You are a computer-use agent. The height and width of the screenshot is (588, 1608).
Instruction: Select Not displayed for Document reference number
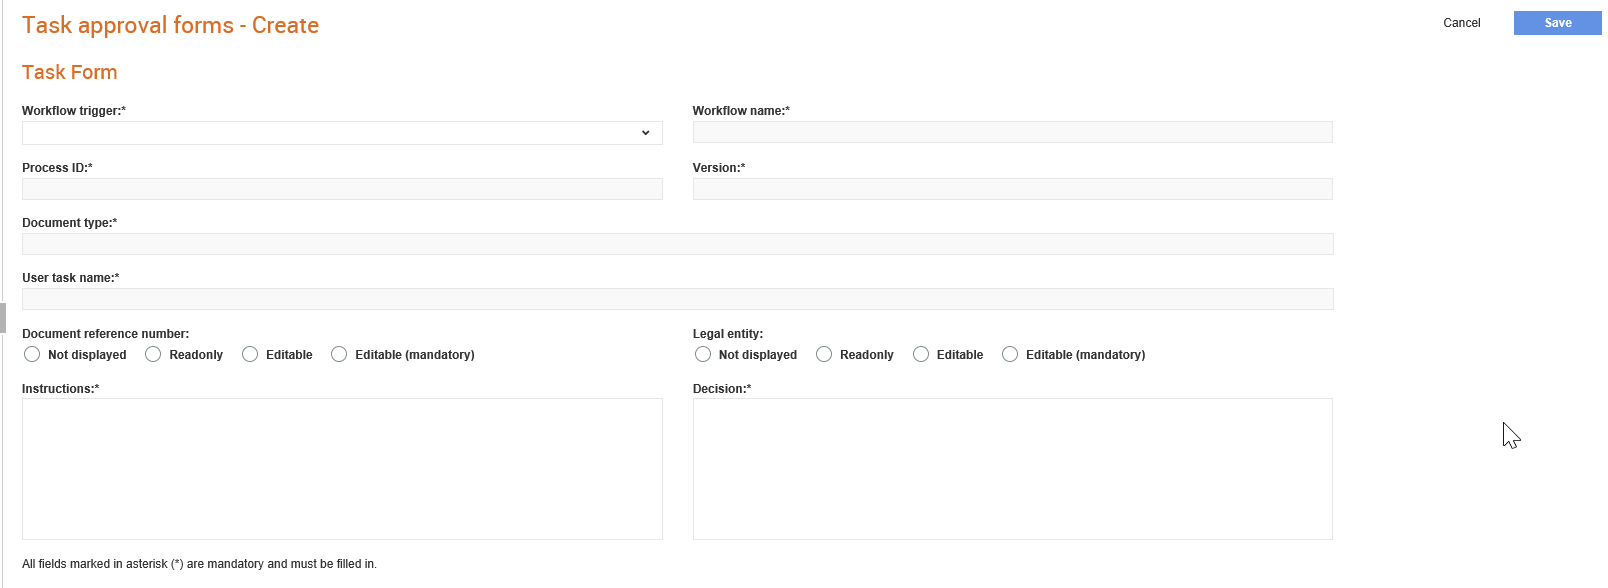pyautogui.click(x=32, y=354)
